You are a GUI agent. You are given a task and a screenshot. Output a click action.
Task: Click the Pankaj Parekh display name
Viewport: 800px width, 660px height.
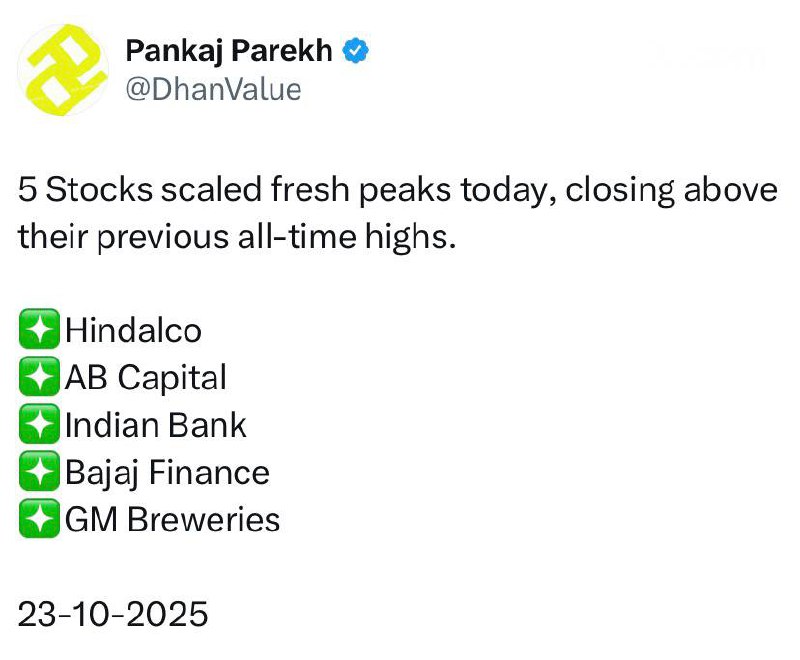(228, 51)
